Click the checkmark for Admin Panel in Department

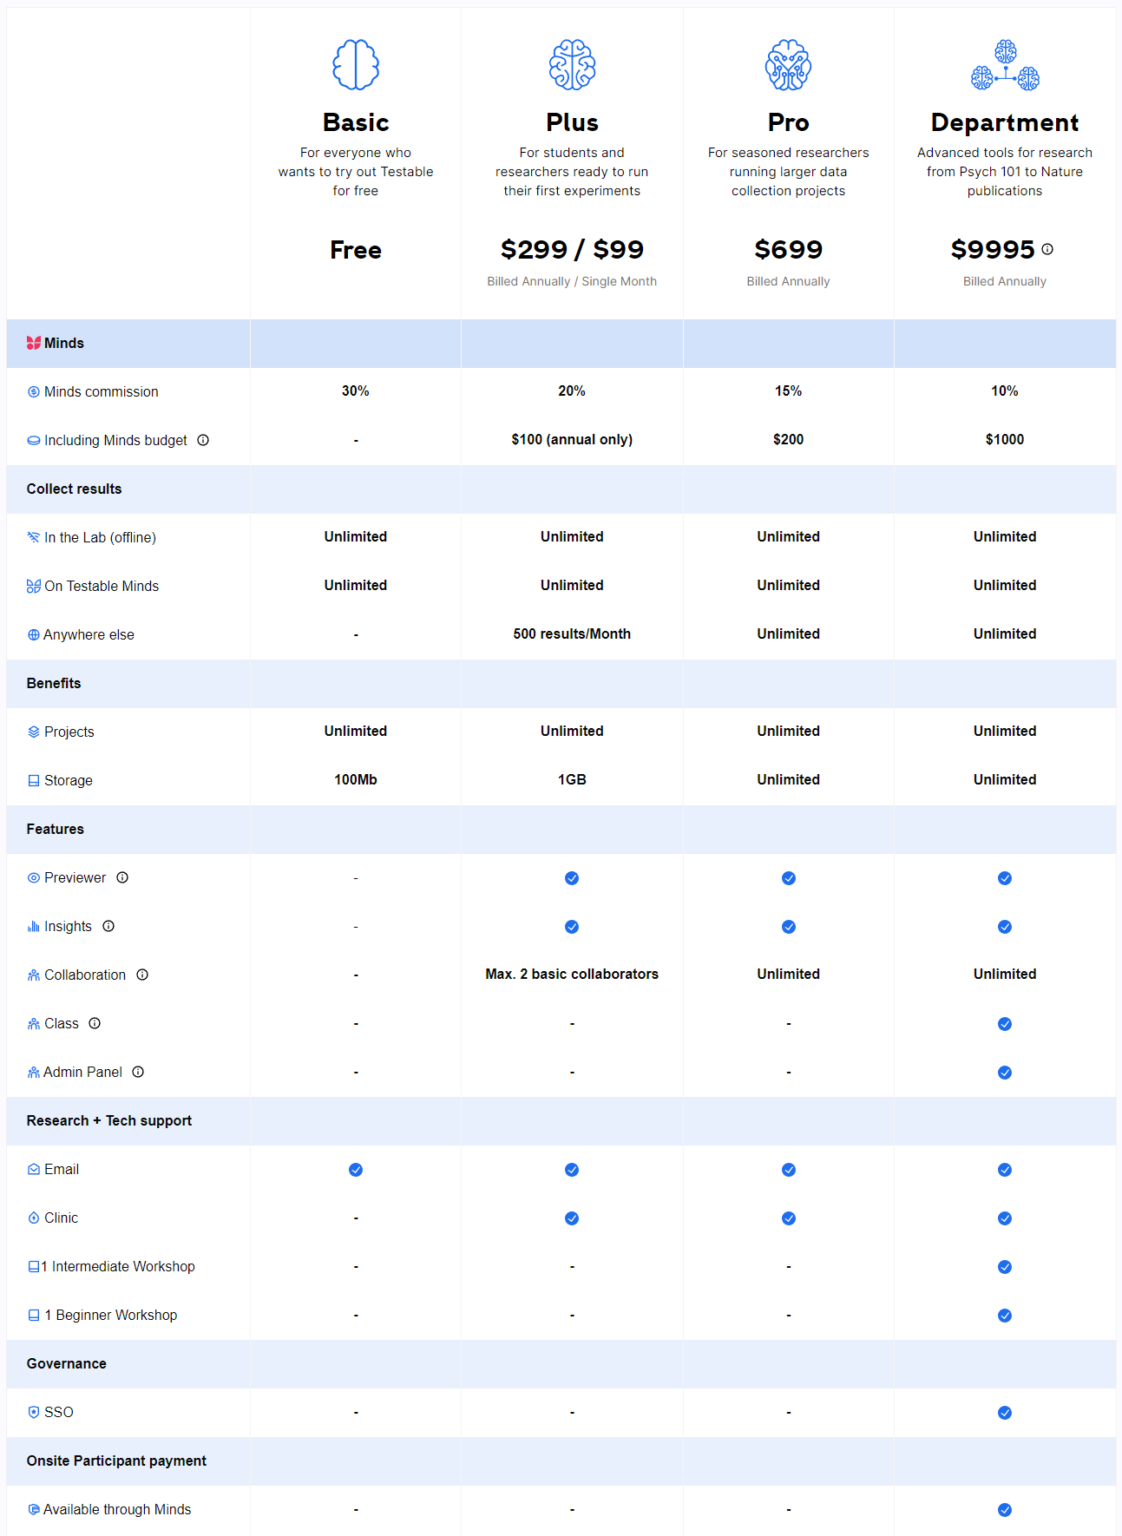(1004, 1072)
